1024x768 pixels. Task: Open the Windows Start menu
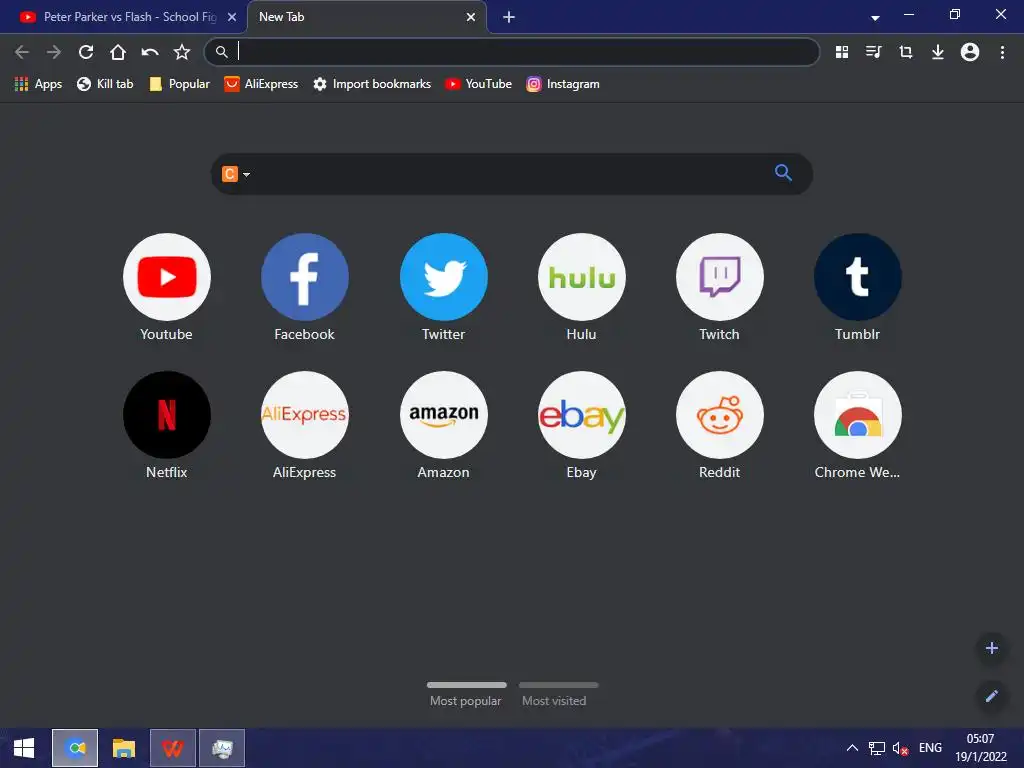[24, 748]
